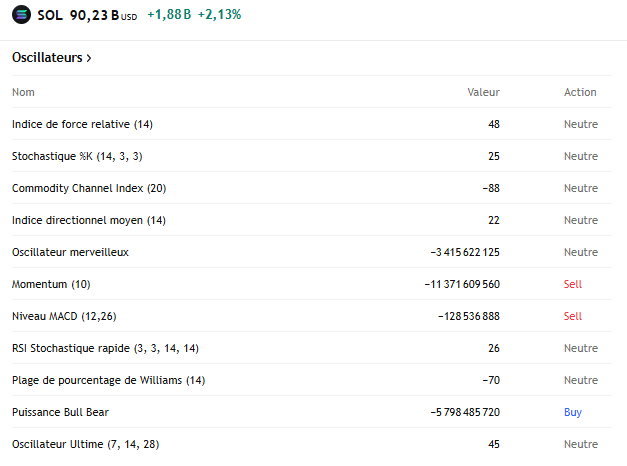This screenshot has width=627, height=466.
Task: Click the Solana logo icon
Action: click(x=20, y=15)
